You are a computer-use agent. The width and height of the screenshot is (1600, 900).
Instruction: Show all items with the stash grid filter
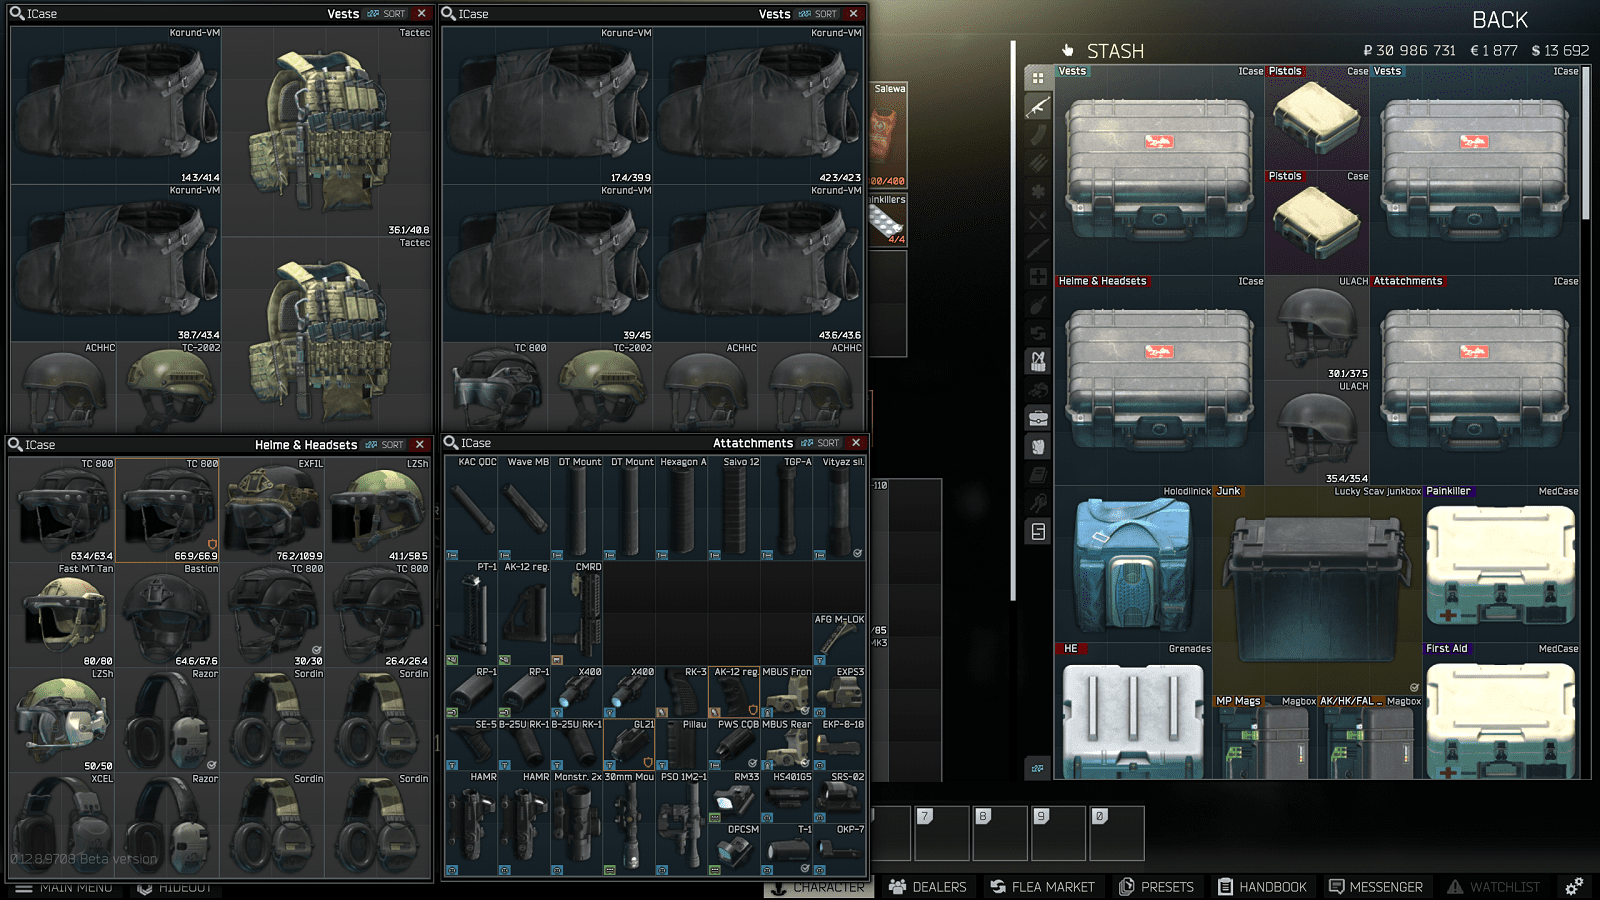click(1038, 78)
